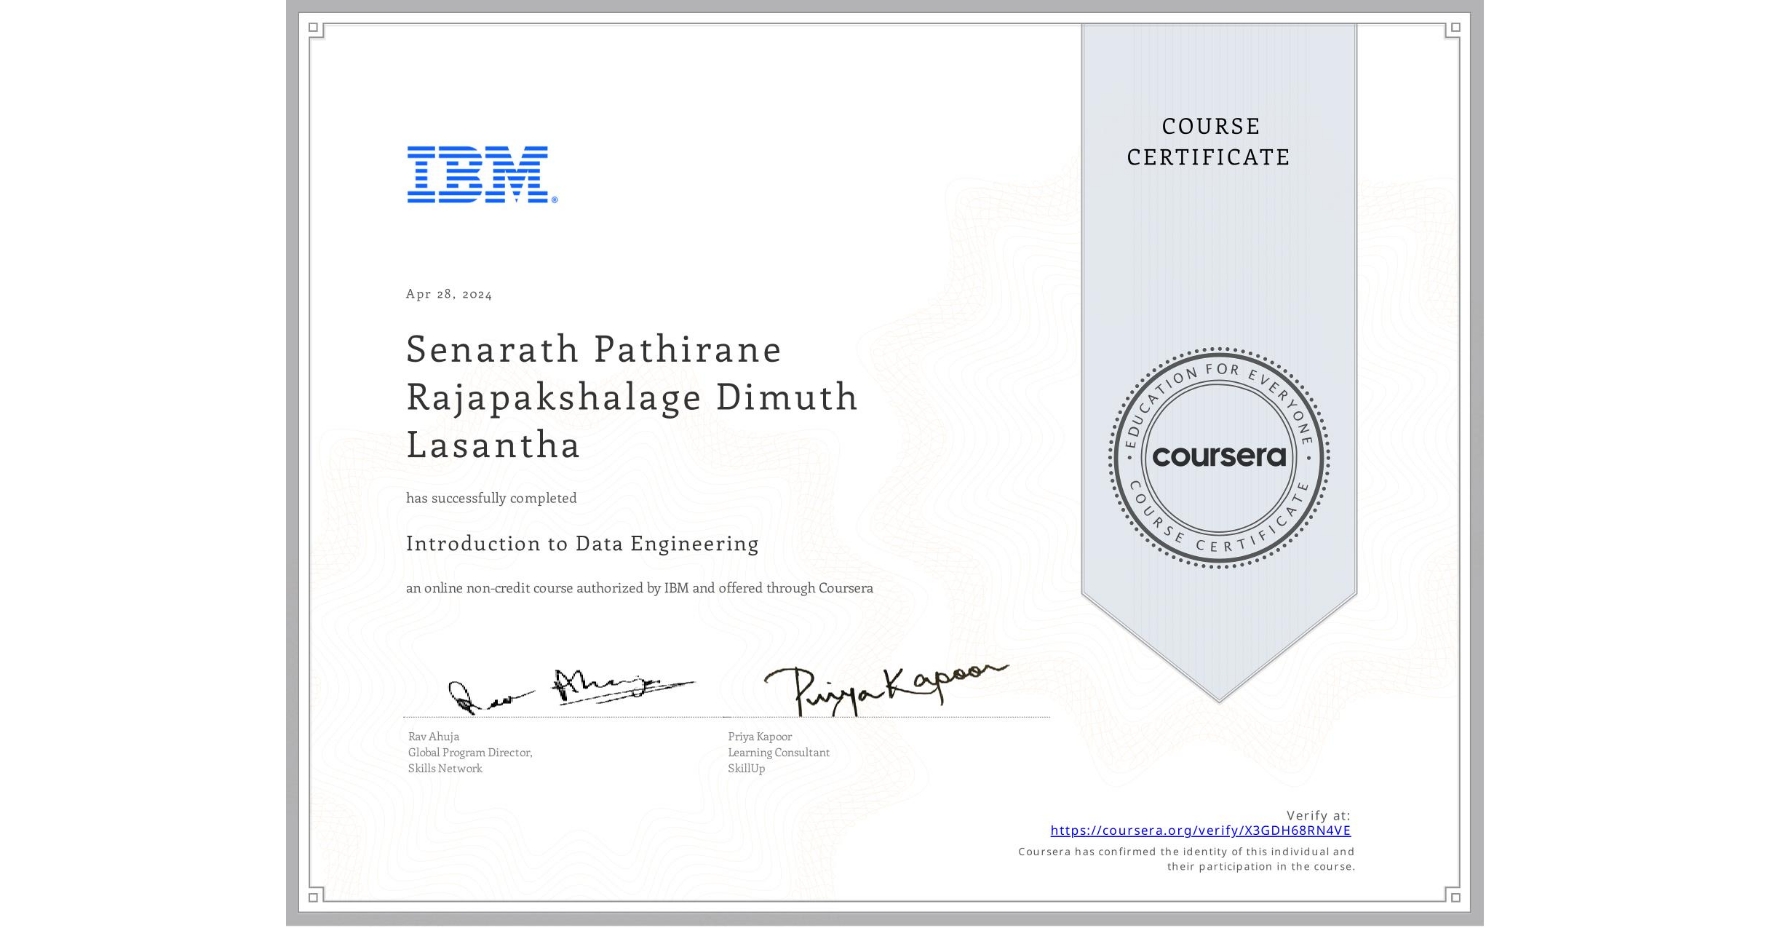1772x928 pixels.
Task: Click 'Verify at:' label text
Action: coord(1320,815)
